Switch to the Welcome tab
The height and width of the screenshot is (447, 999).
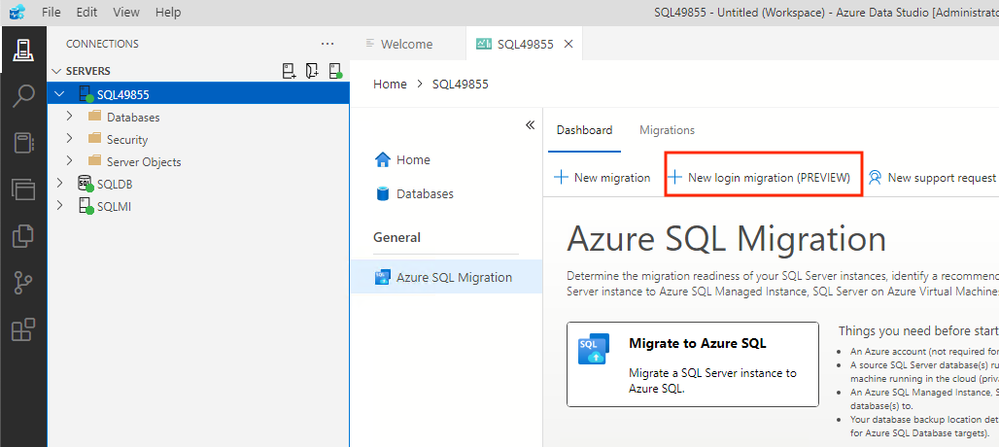407,44
